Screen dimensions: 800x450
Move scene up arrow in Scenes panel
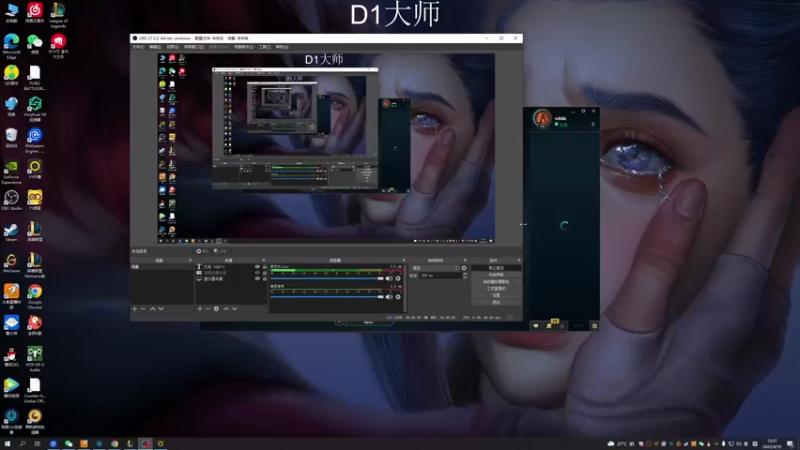[x=152, y=309]
